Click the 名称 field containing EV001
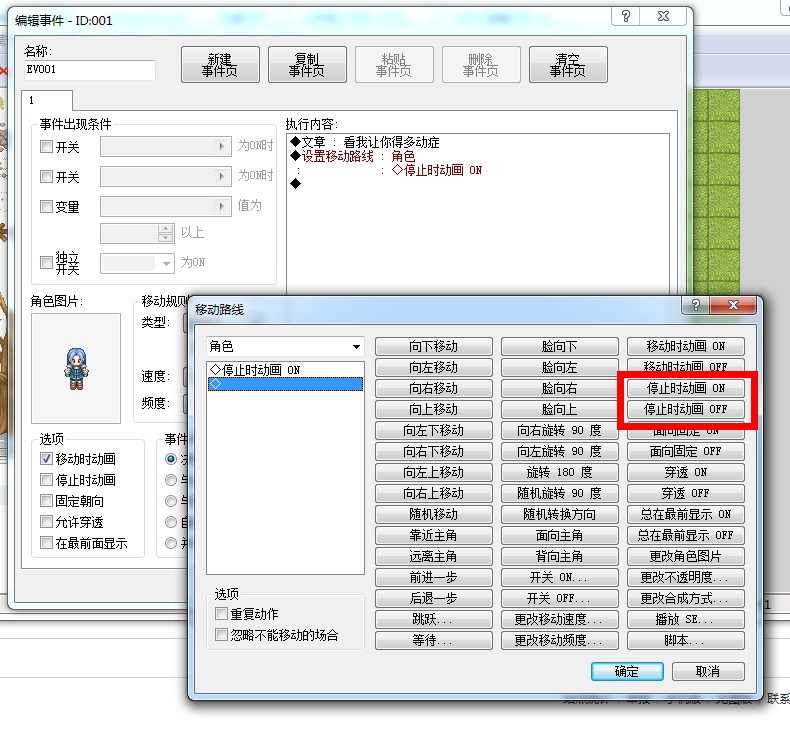 89,70
